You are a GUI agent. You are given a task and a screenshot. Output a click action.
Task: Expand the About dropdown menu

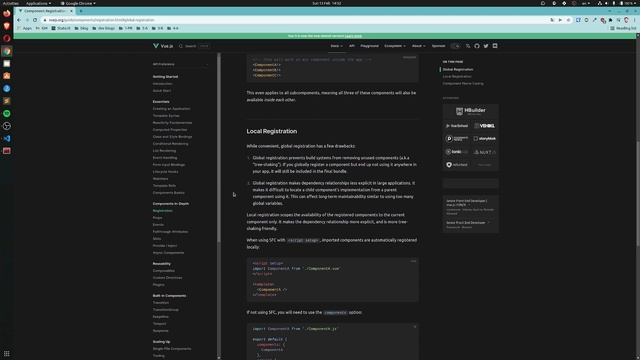(418, 46)
